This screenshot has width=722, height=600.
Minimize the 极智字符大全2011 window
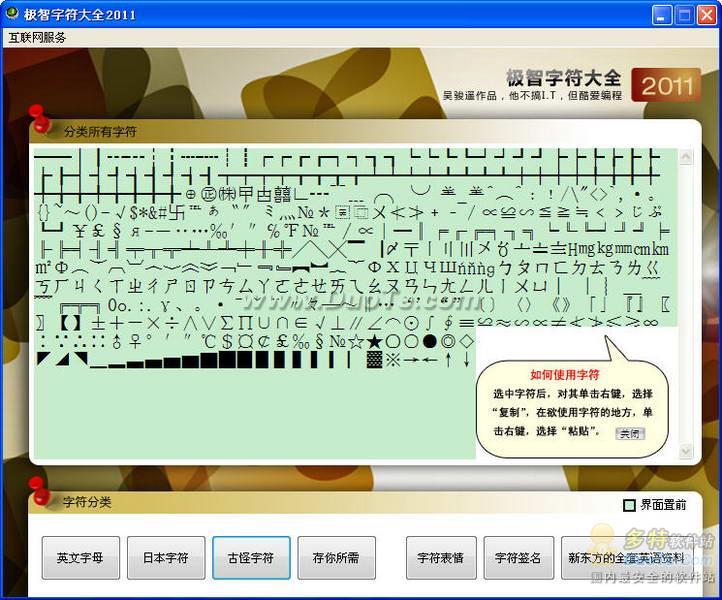[x=662, y=15]
